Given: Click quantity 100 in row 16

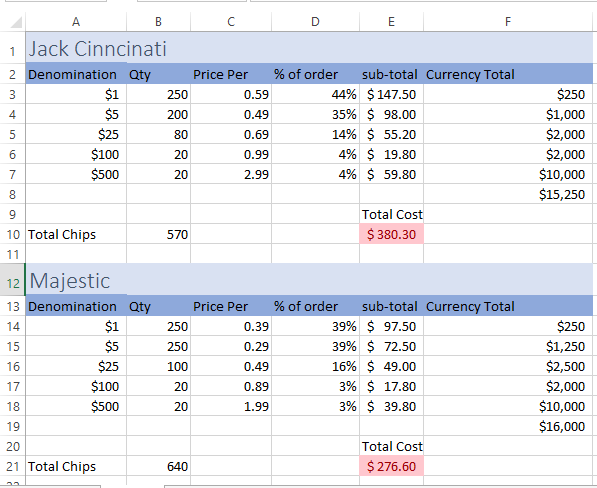Looking at the screenshot, I should pyautogui.click(x=158, y=366).
